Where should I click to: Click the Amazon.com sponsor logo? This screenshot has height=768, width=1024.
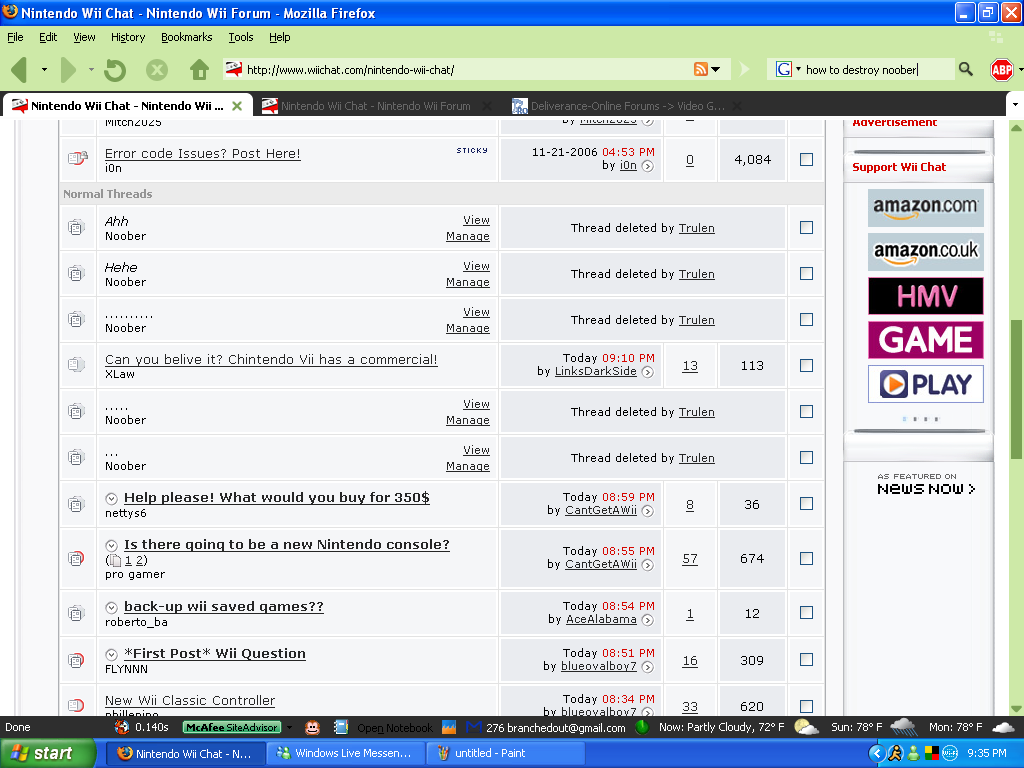pyautogui.click(x=925, y=208)
